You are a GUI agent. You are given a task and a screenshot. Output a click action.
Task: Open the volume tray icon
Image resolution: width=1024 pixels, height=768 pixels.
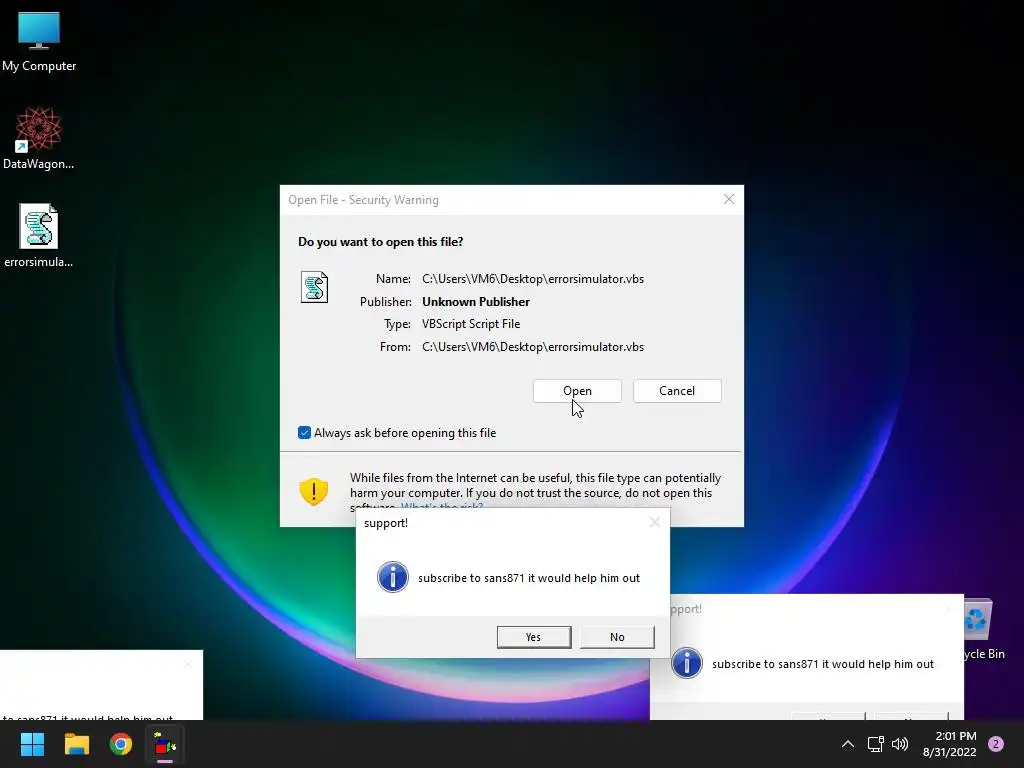coord(900,744)
